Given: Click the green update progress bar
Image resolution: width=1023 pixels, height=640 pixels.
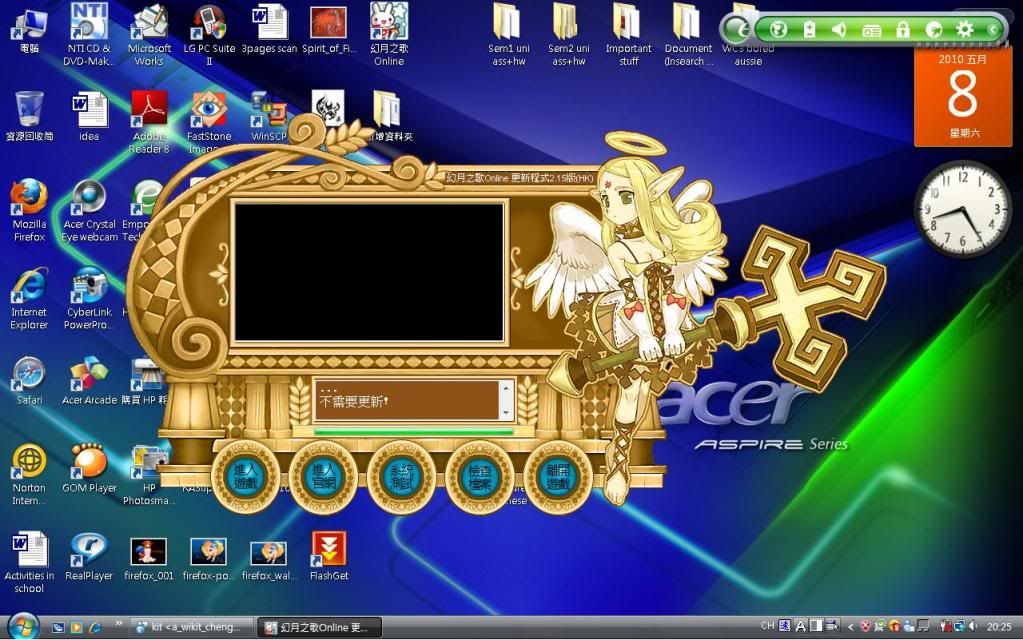Looking at the screenshot, I should pos(414,431).
